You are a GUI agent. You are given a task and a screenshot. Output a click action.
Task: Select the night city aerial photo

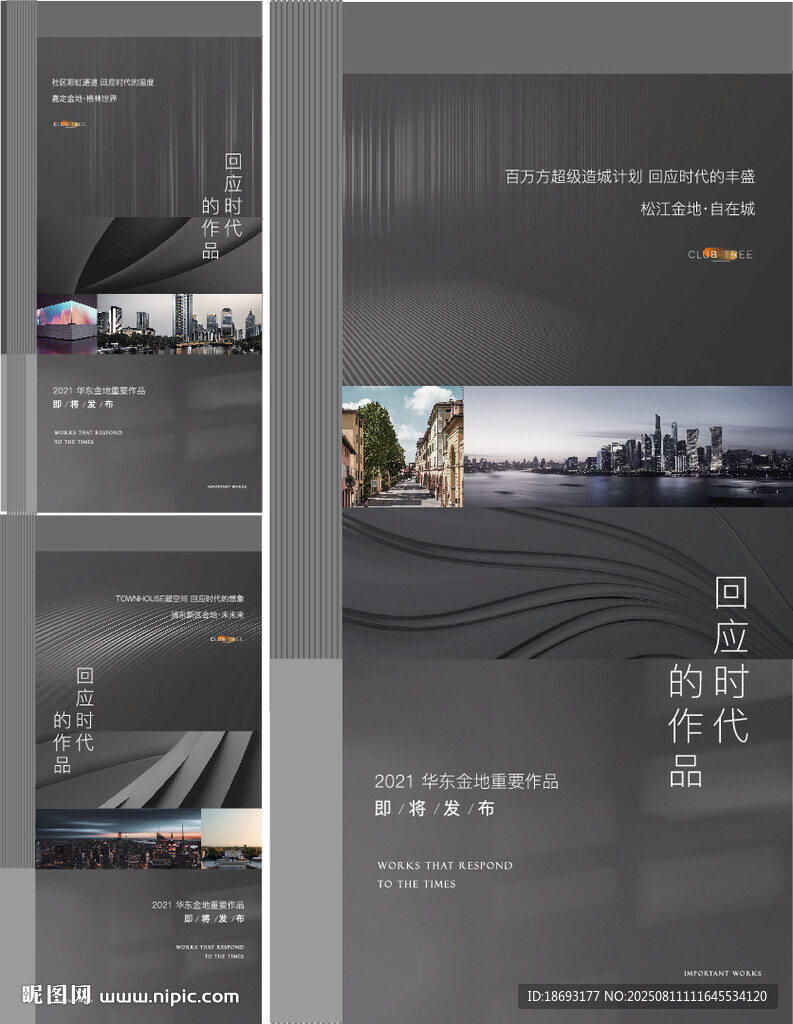118,839
